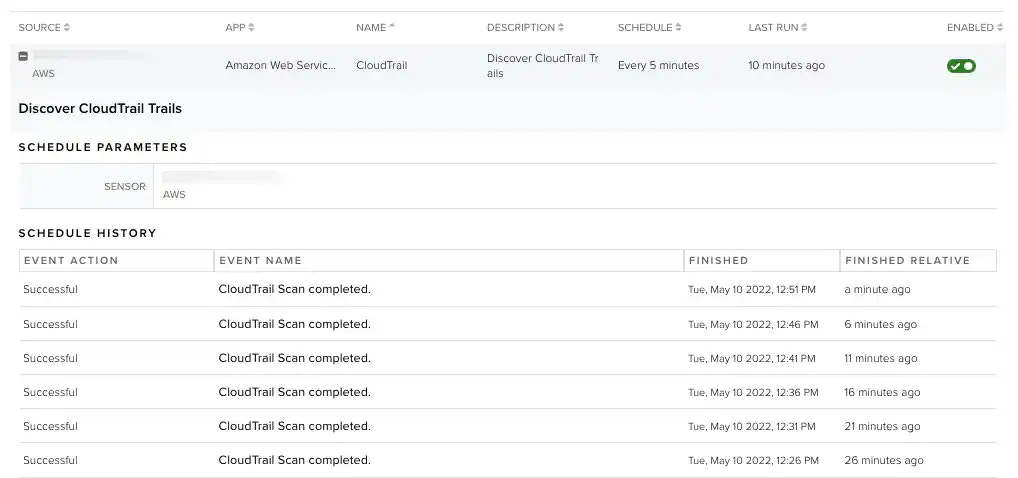Sort by the ENABLED column arrows
Viewport: 1018px width, 478px height.
click(1000, 27)
